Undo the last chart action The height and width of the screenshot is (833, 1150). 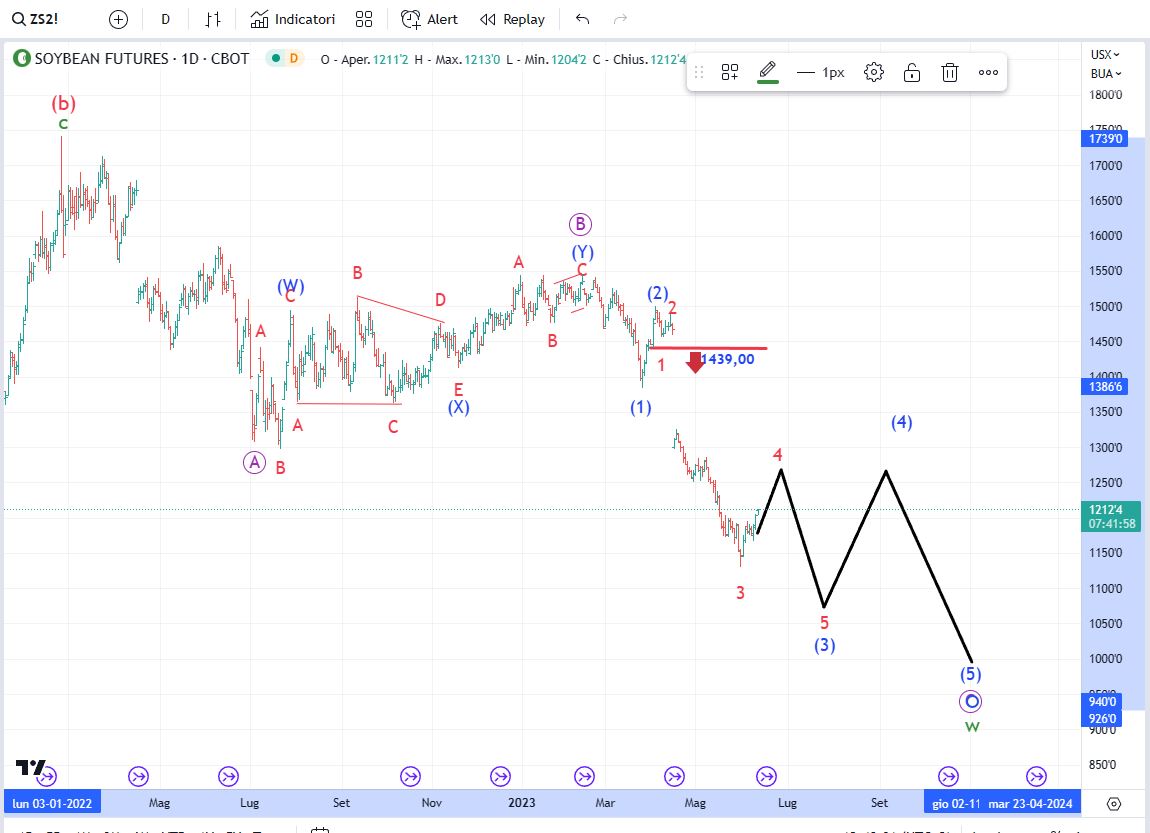coord(582,20)
